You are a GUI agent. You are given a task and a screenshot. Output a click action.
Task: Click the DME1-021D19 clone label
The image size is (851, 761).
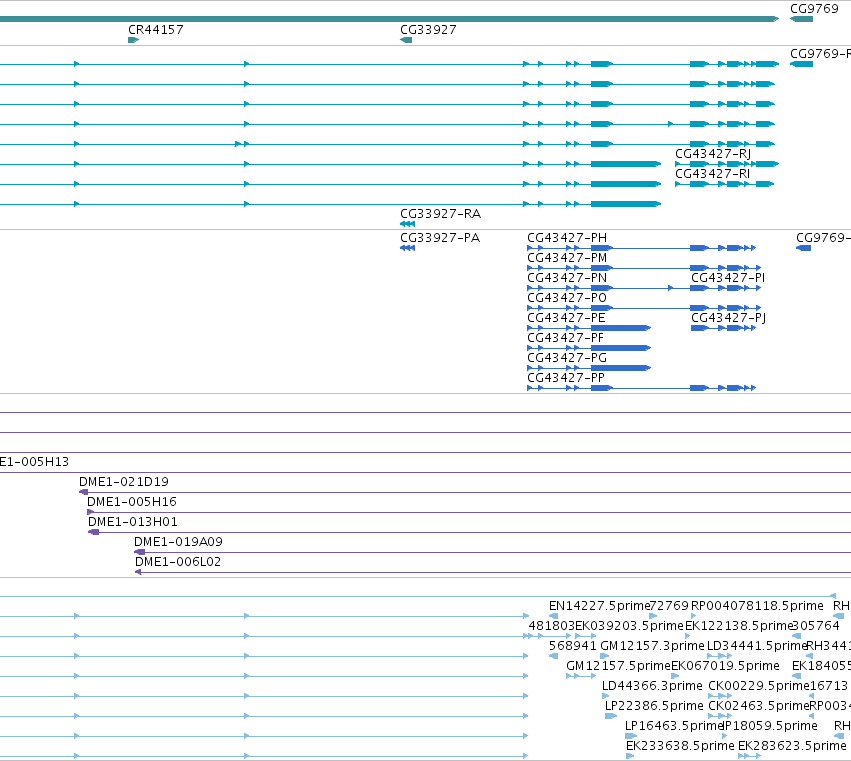124,482
